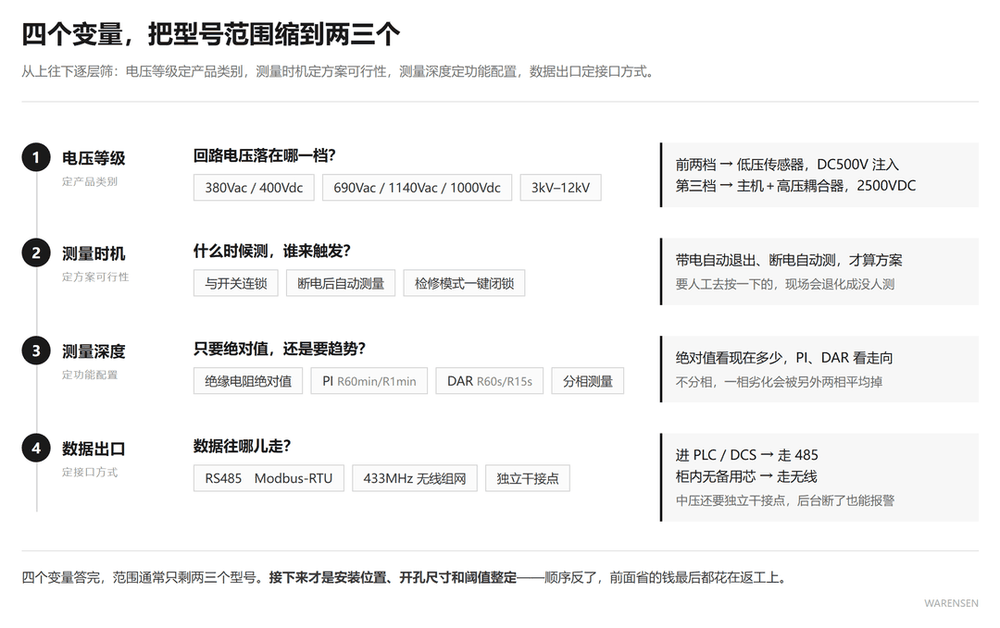Select the 690Vac / 1140Vac / 1000Vdc chip

[x=417, y=187]
